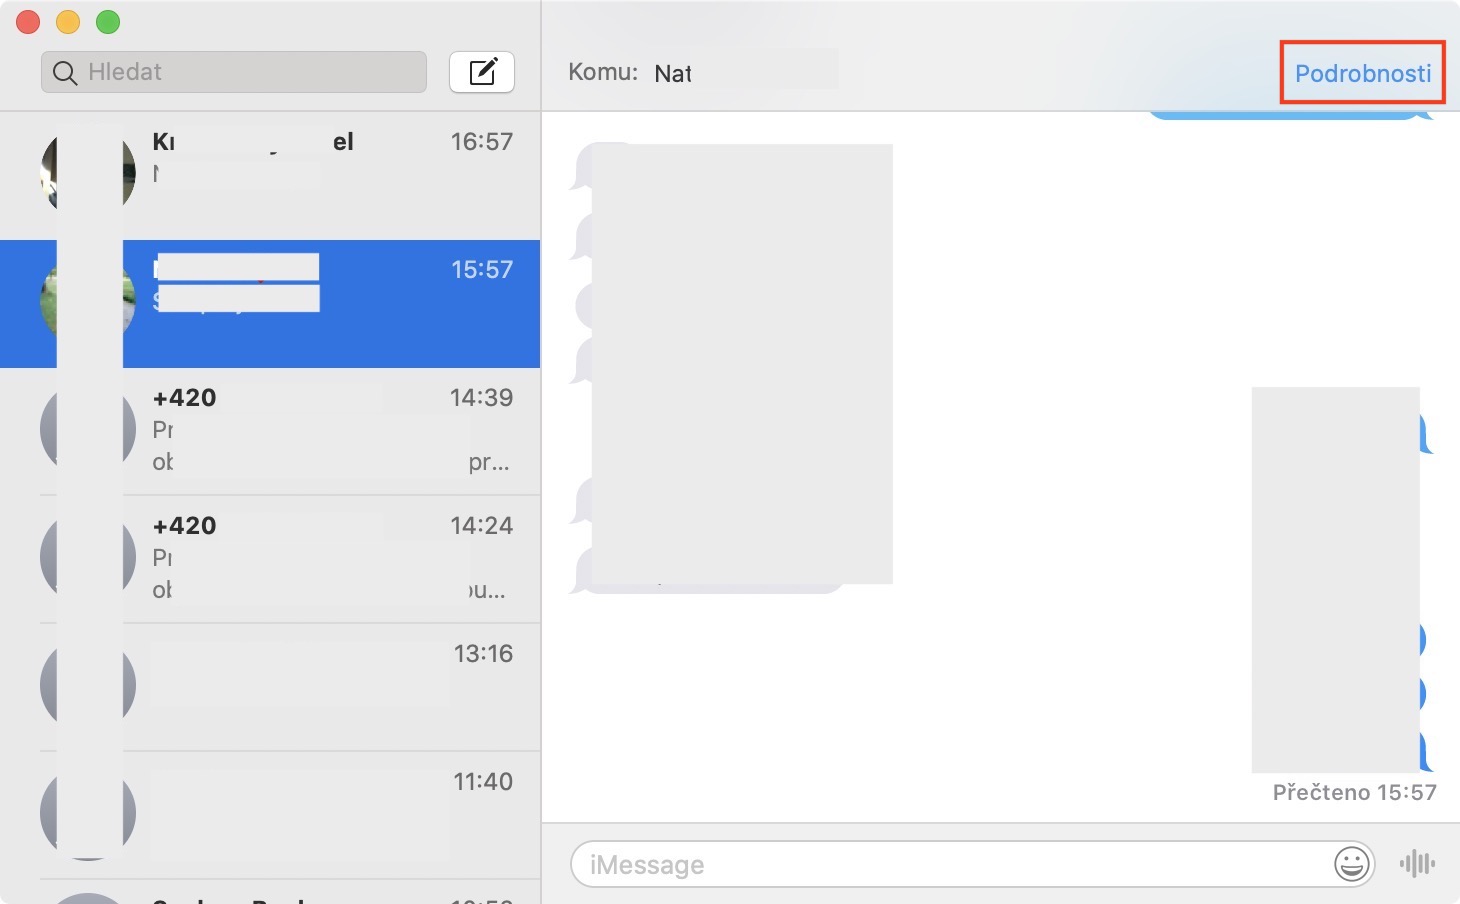The image size is (1460, 904).
Task: Open Podrobnosti for this conversation
Action: pyautogui.click(x=1363, y=73)
